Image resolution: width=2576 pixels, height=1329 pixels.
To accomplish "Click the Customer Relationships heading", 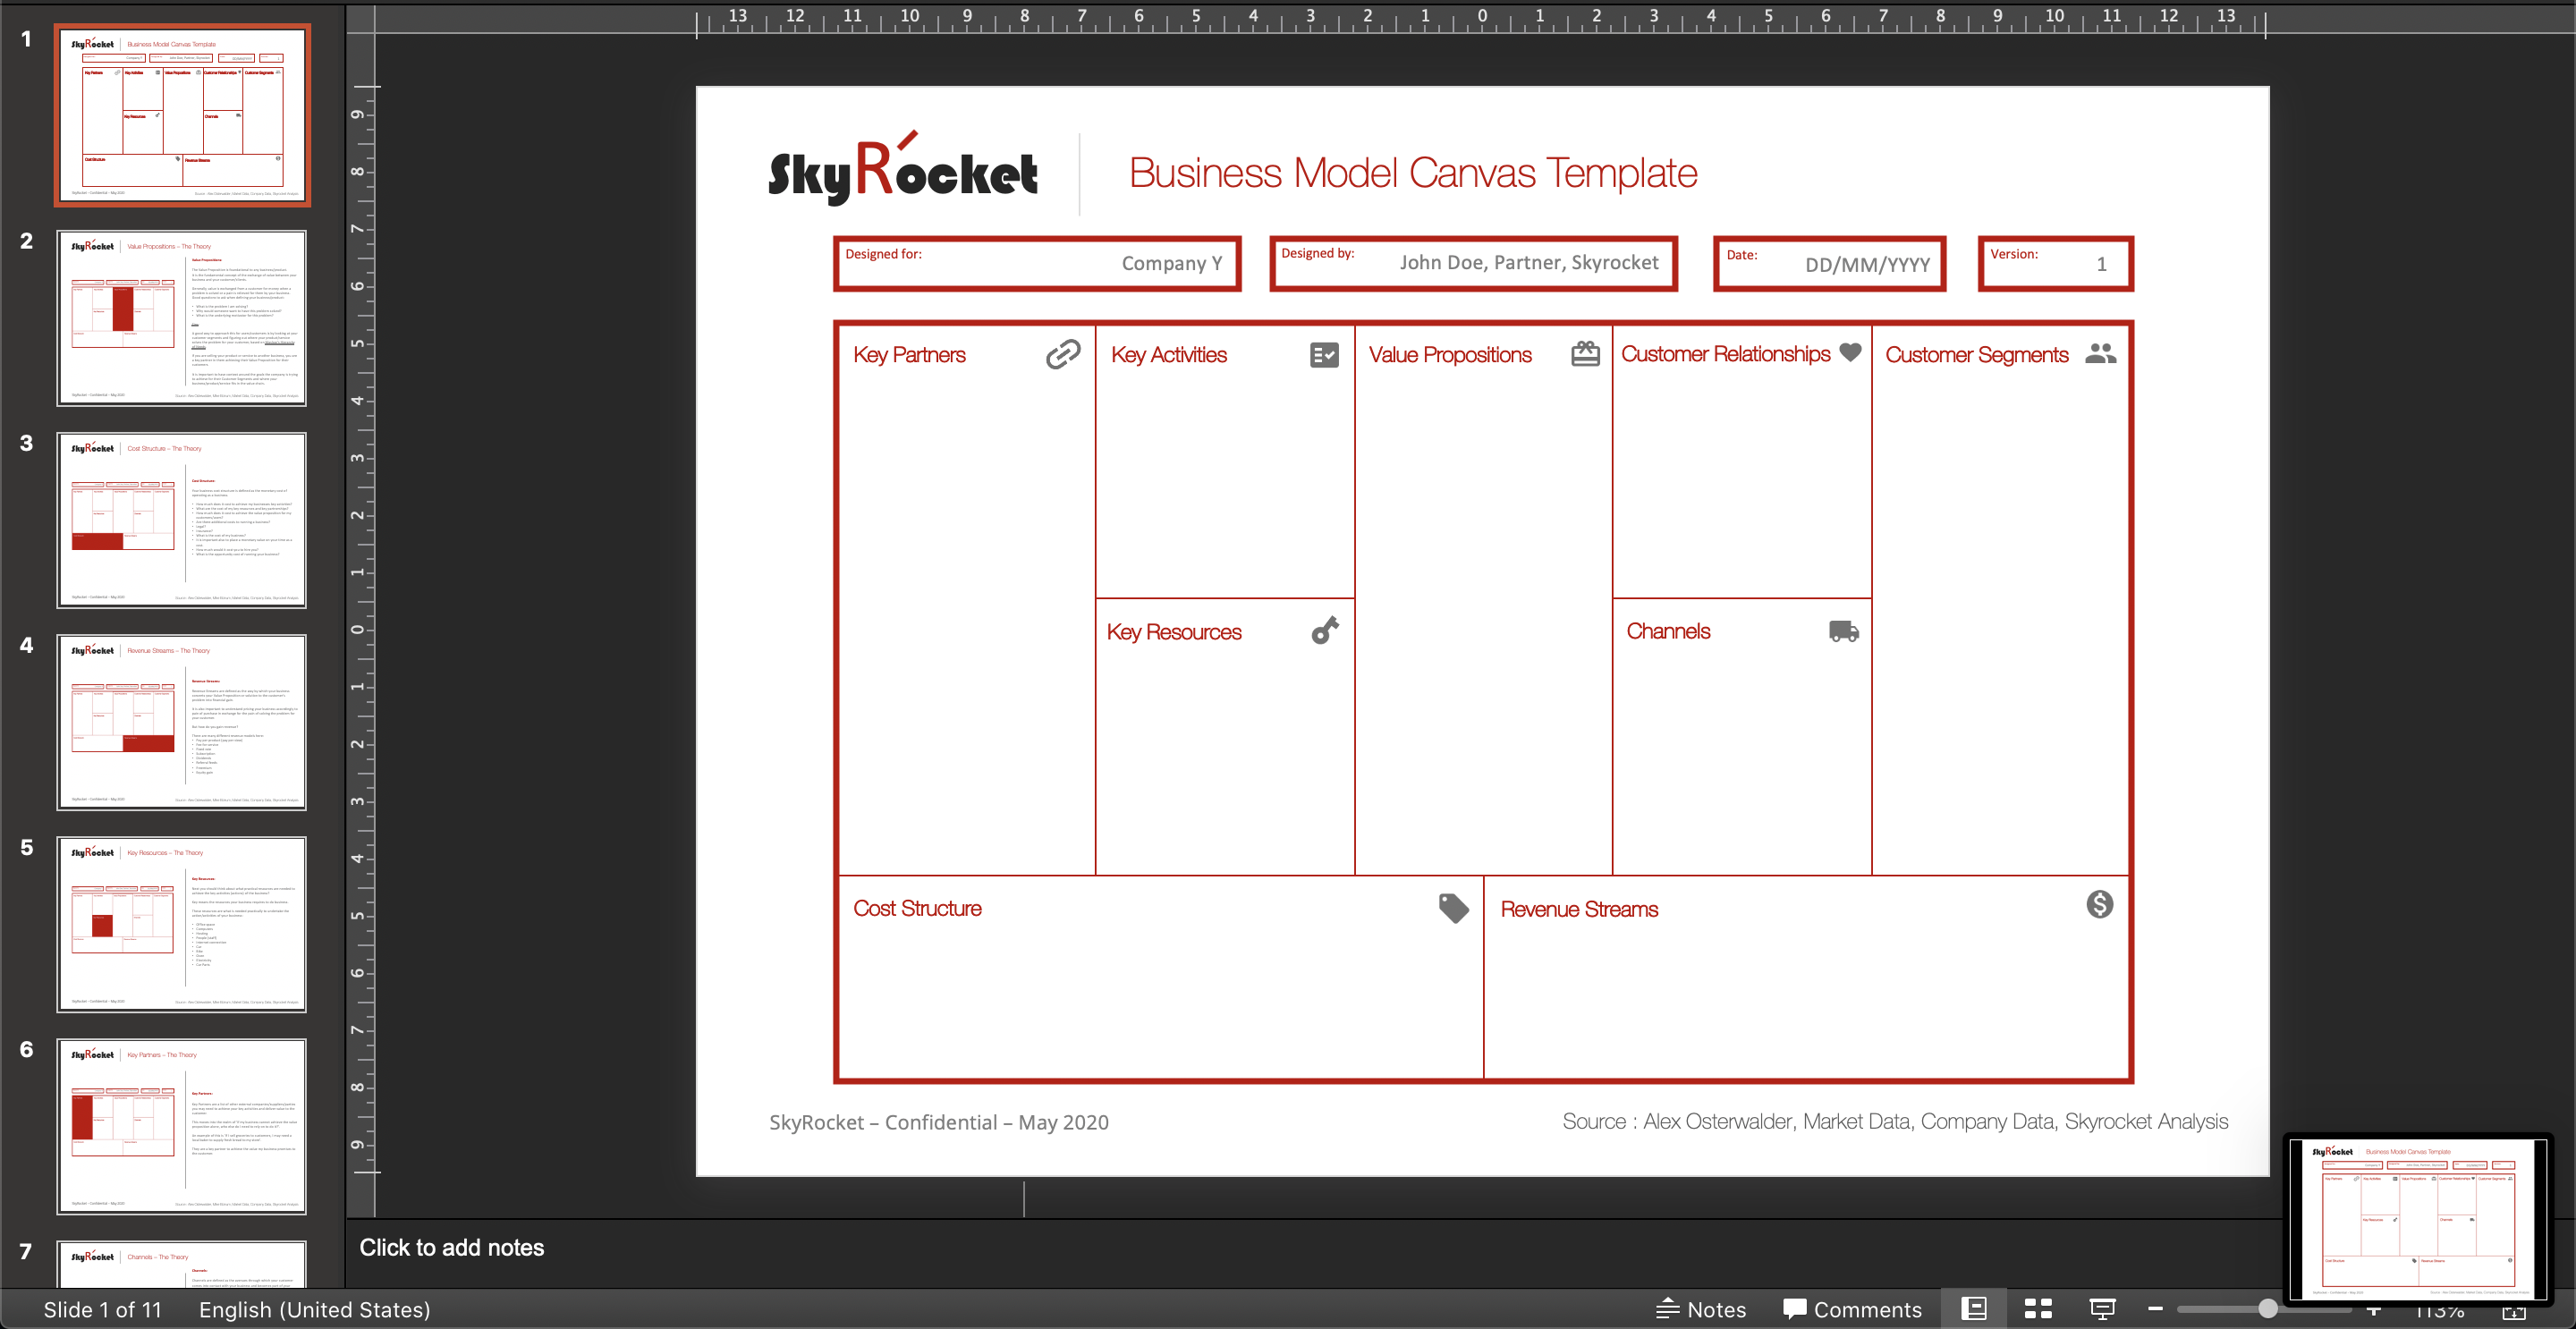I will tap(1725, 354).
